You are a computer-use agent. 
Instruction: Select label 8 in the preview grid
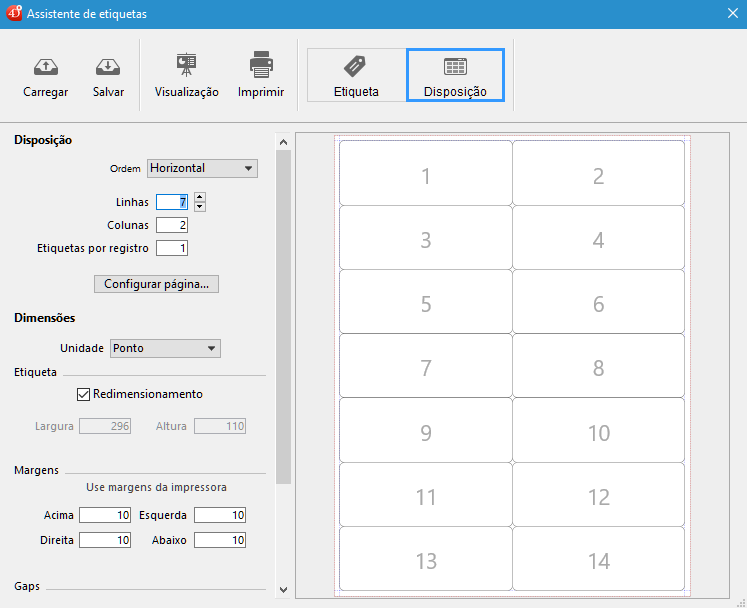(x=598, y=367)
